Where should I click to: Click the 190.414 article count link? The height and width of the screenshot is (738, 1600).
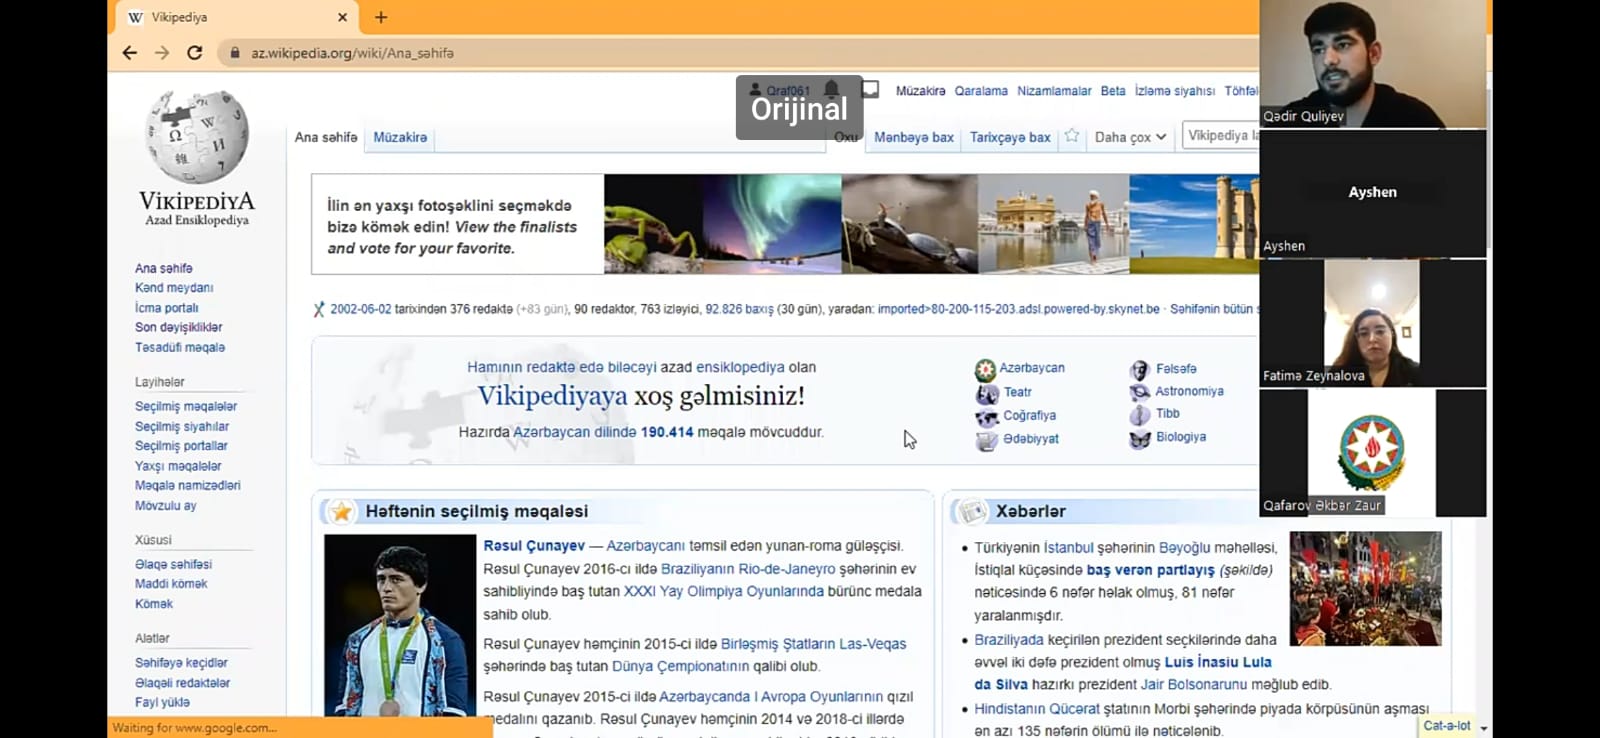(x=667, y=432)
